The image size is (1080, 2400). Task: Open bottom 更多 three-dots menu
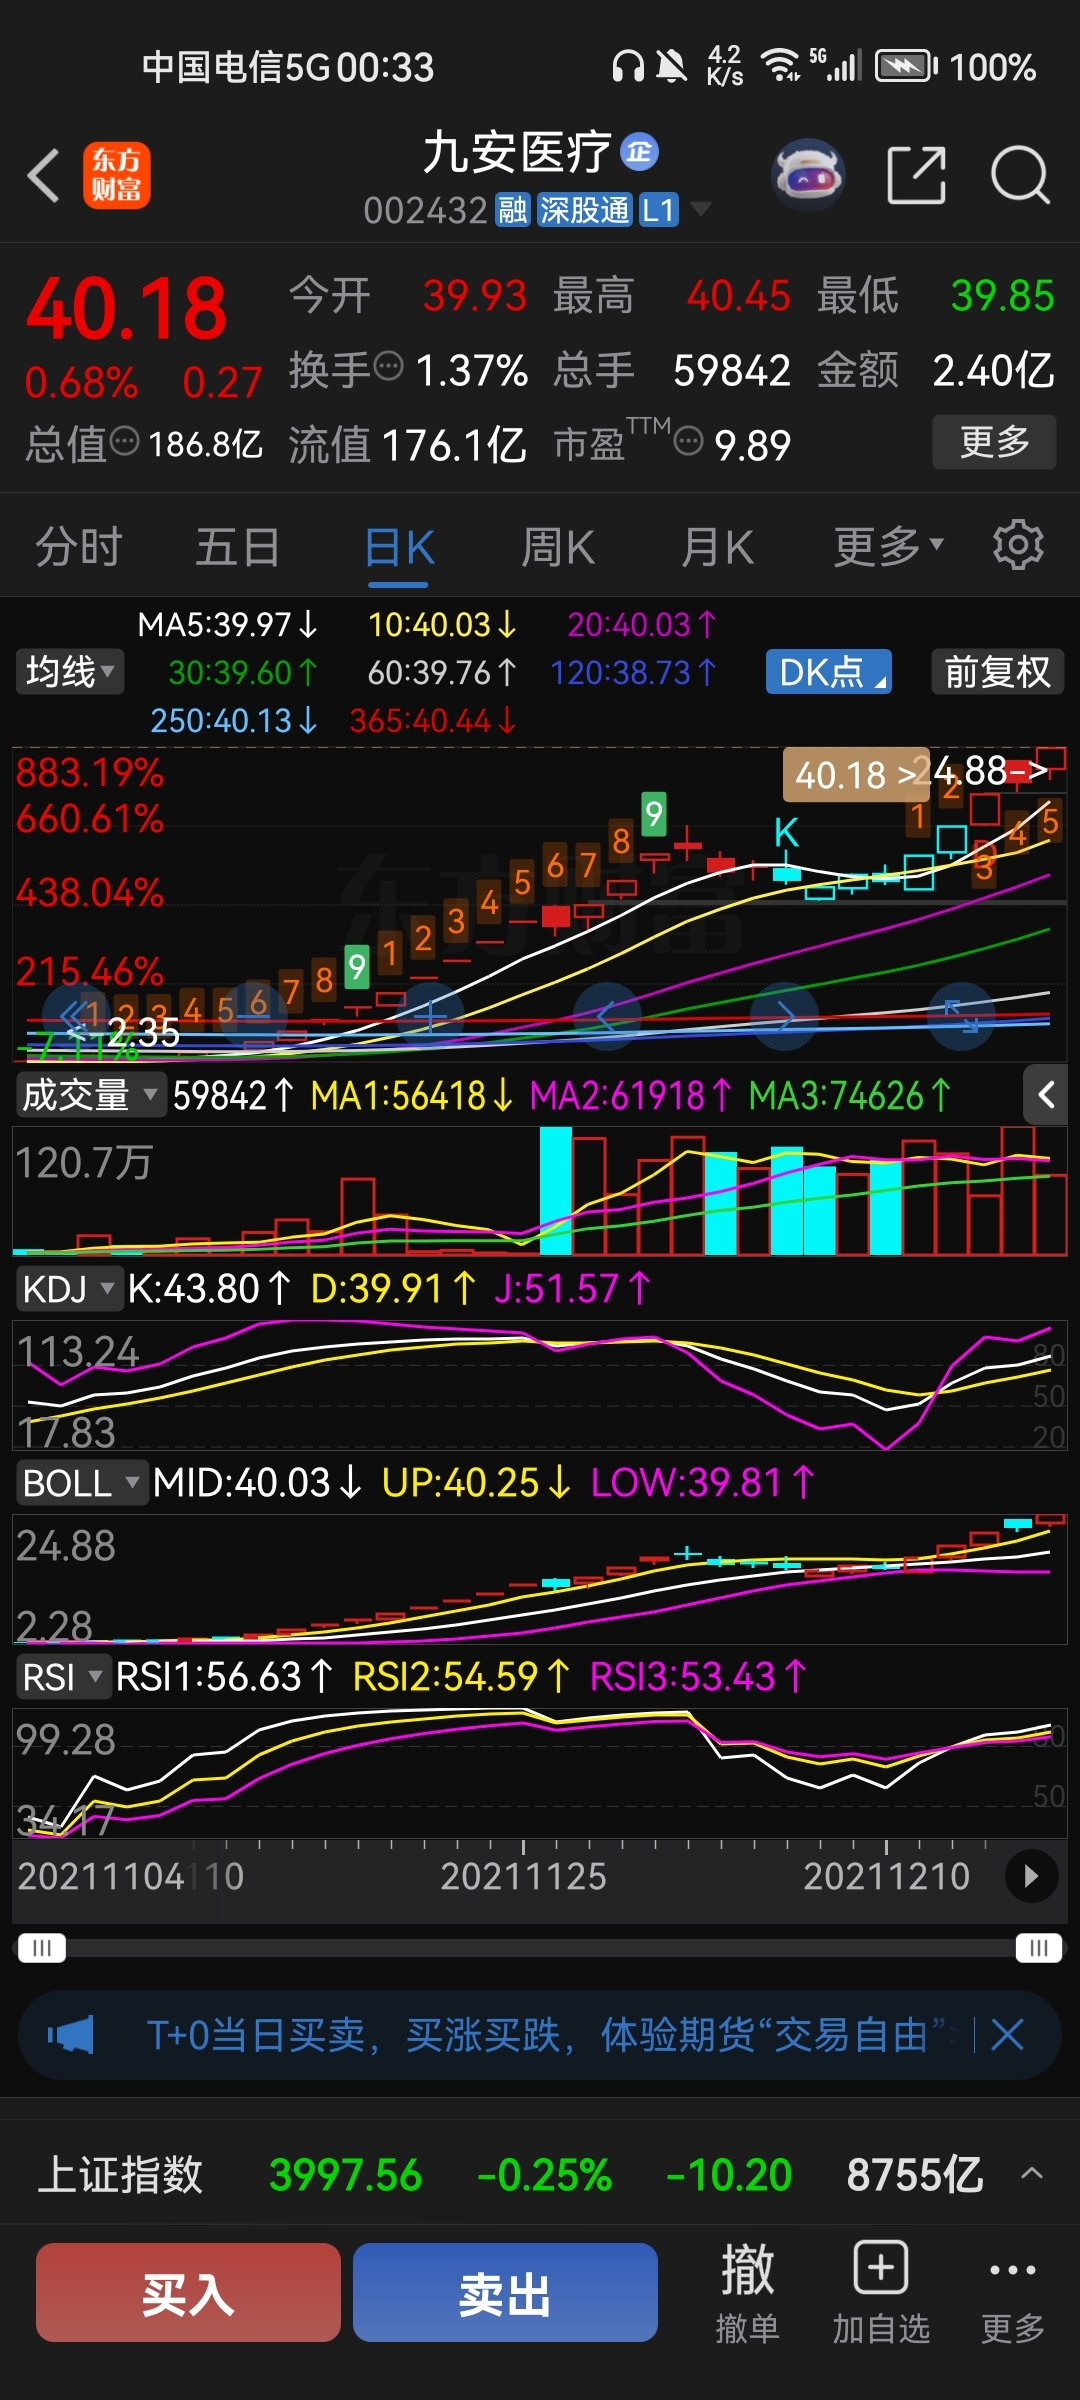pyautogui.click(x=1012, y=2292)
